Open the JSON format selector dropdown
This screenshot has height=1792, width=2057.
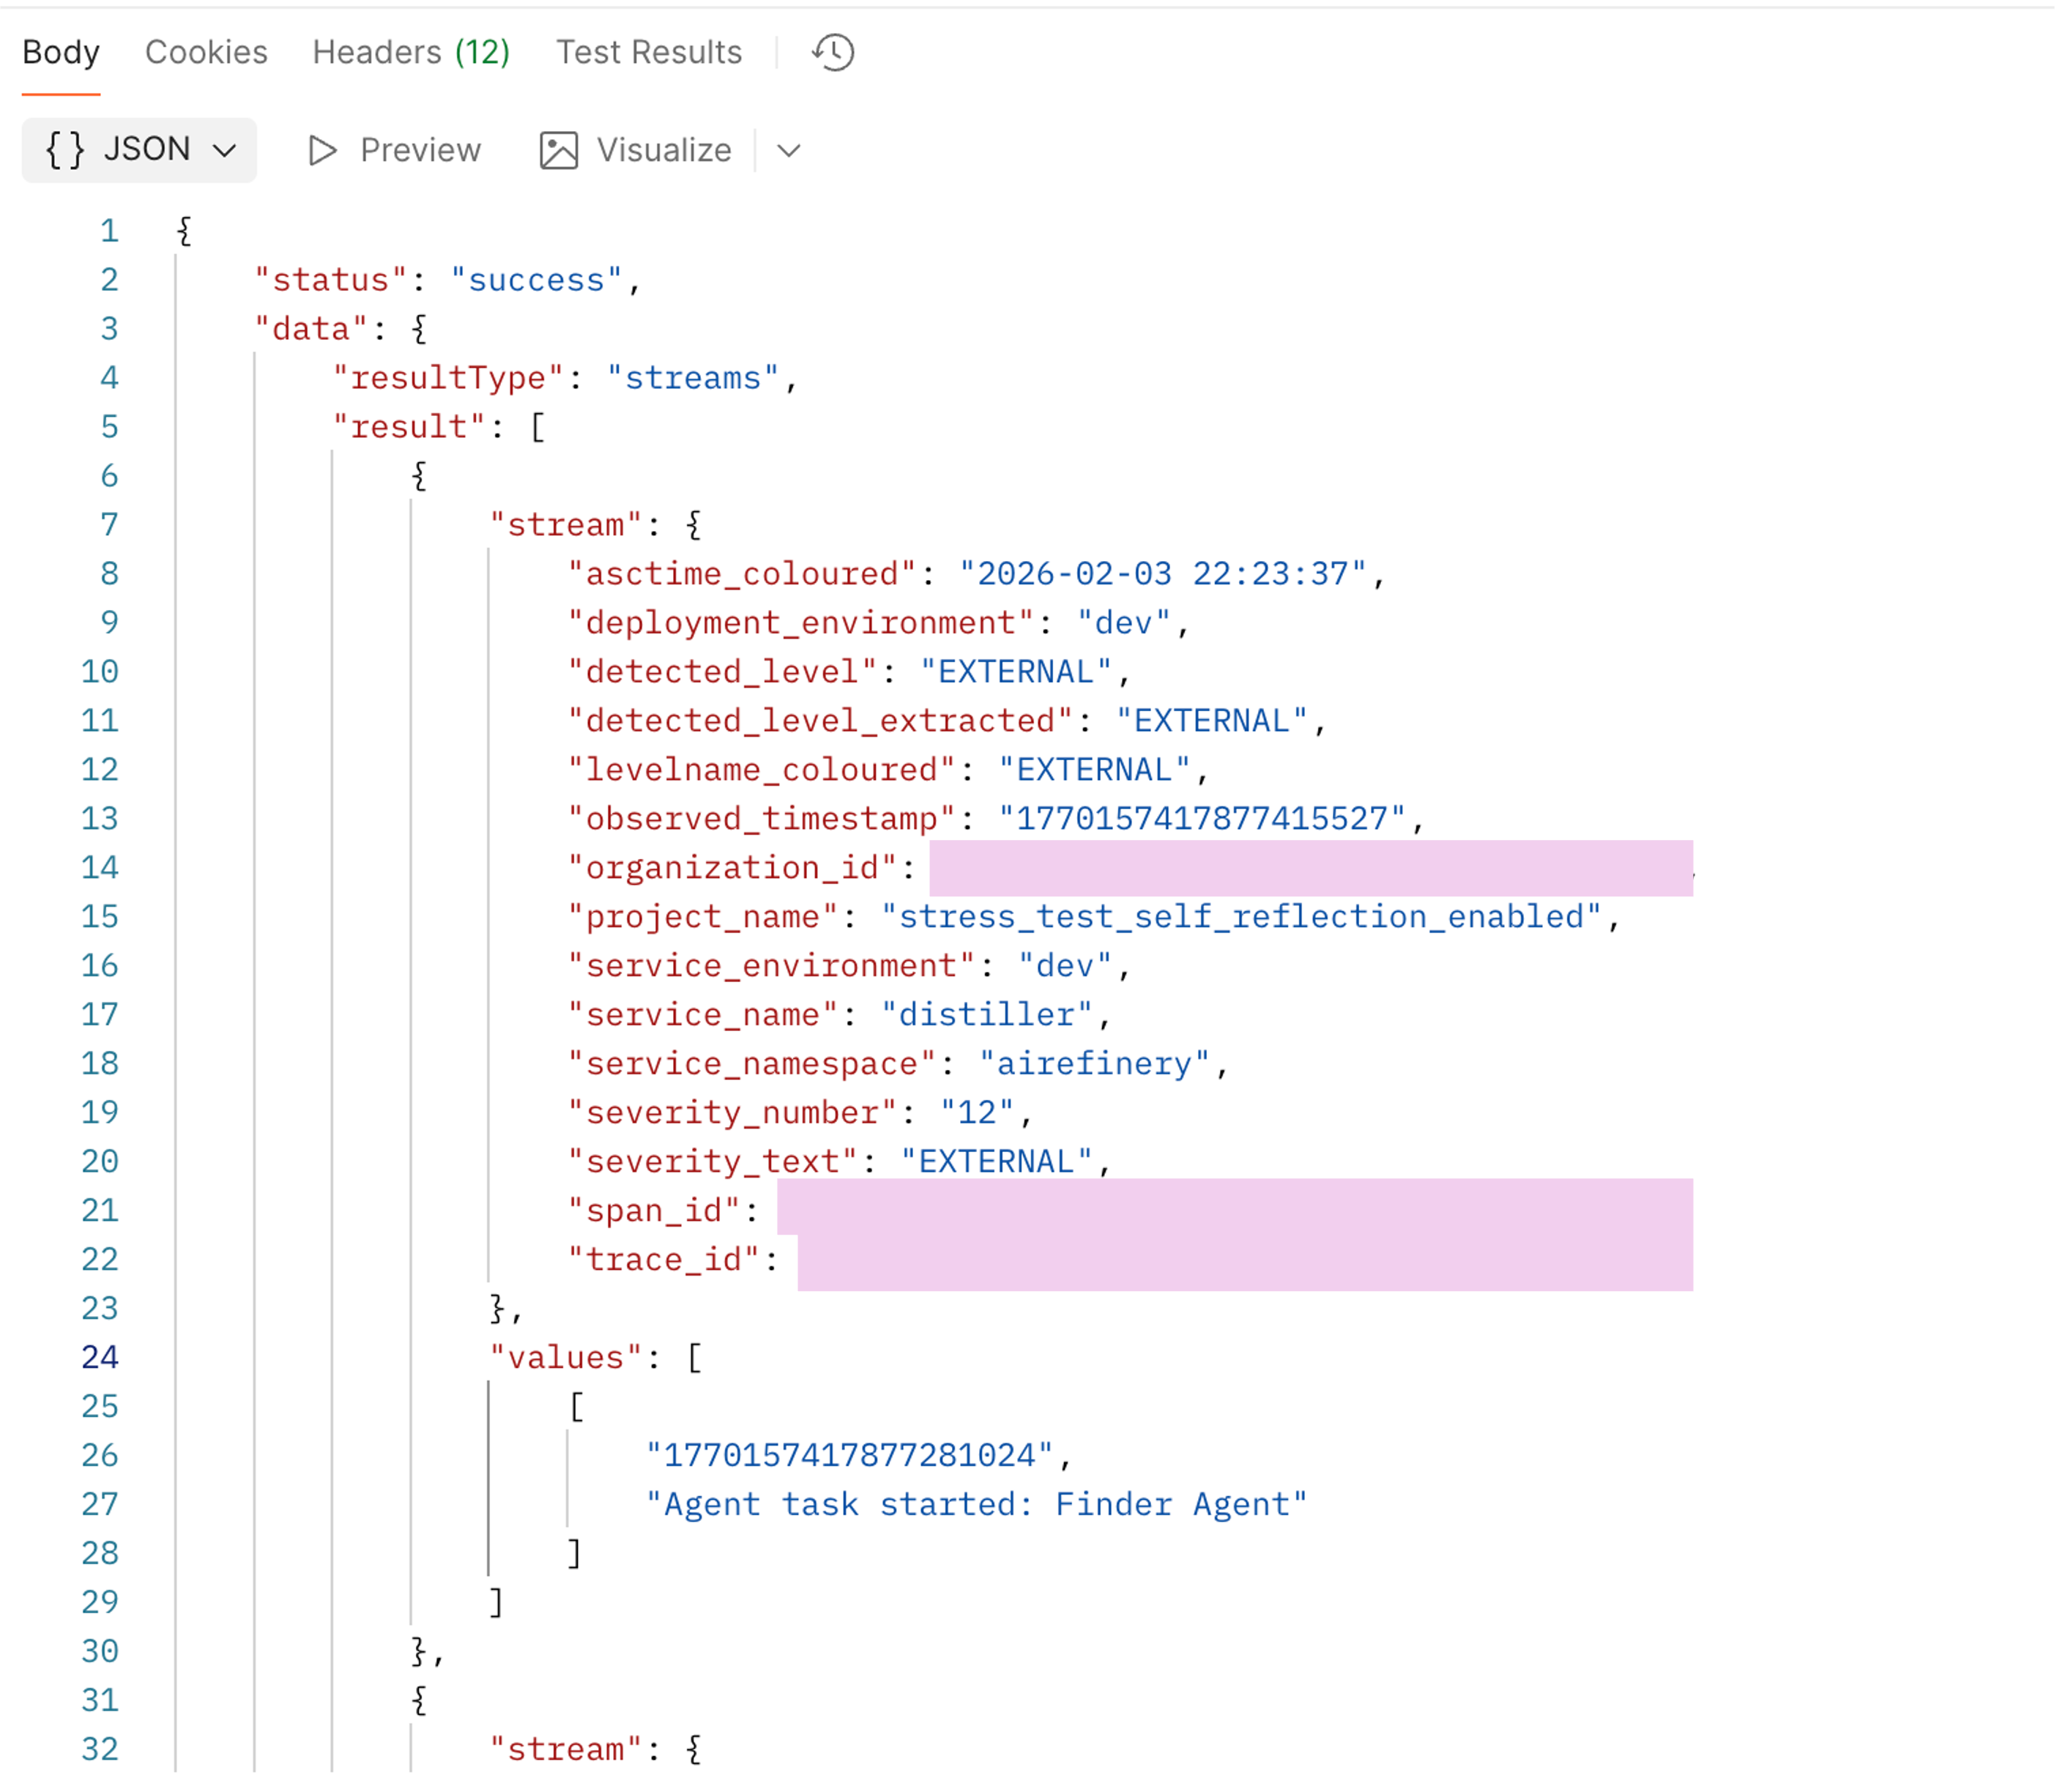(139, 149)
